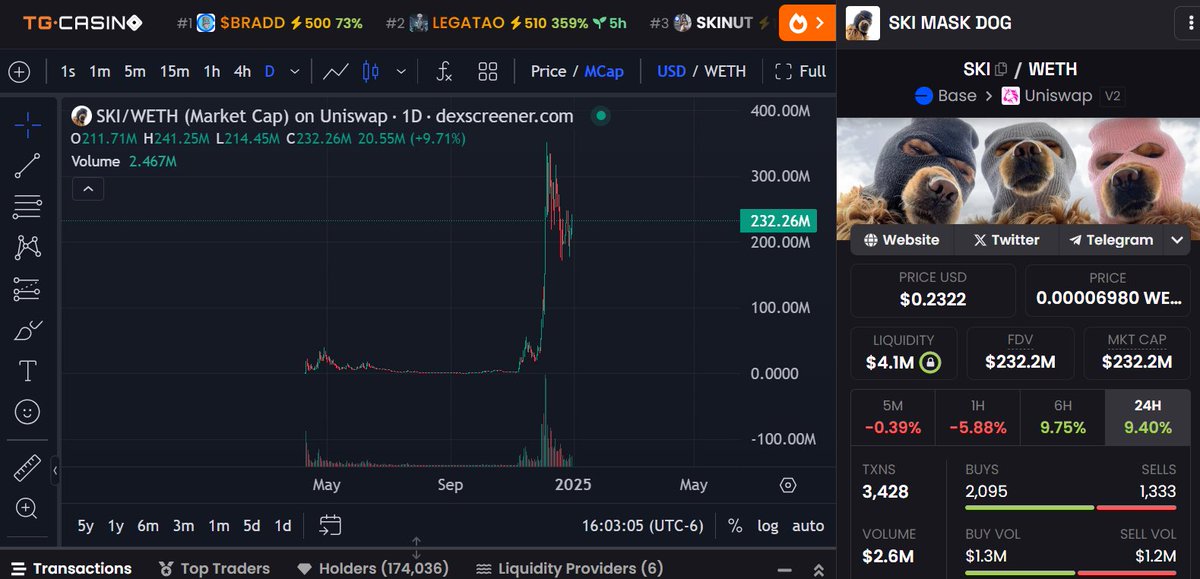Select the 1h timeframe
Viewport: 1200px width, 579px height.
[x=212, y=72]
